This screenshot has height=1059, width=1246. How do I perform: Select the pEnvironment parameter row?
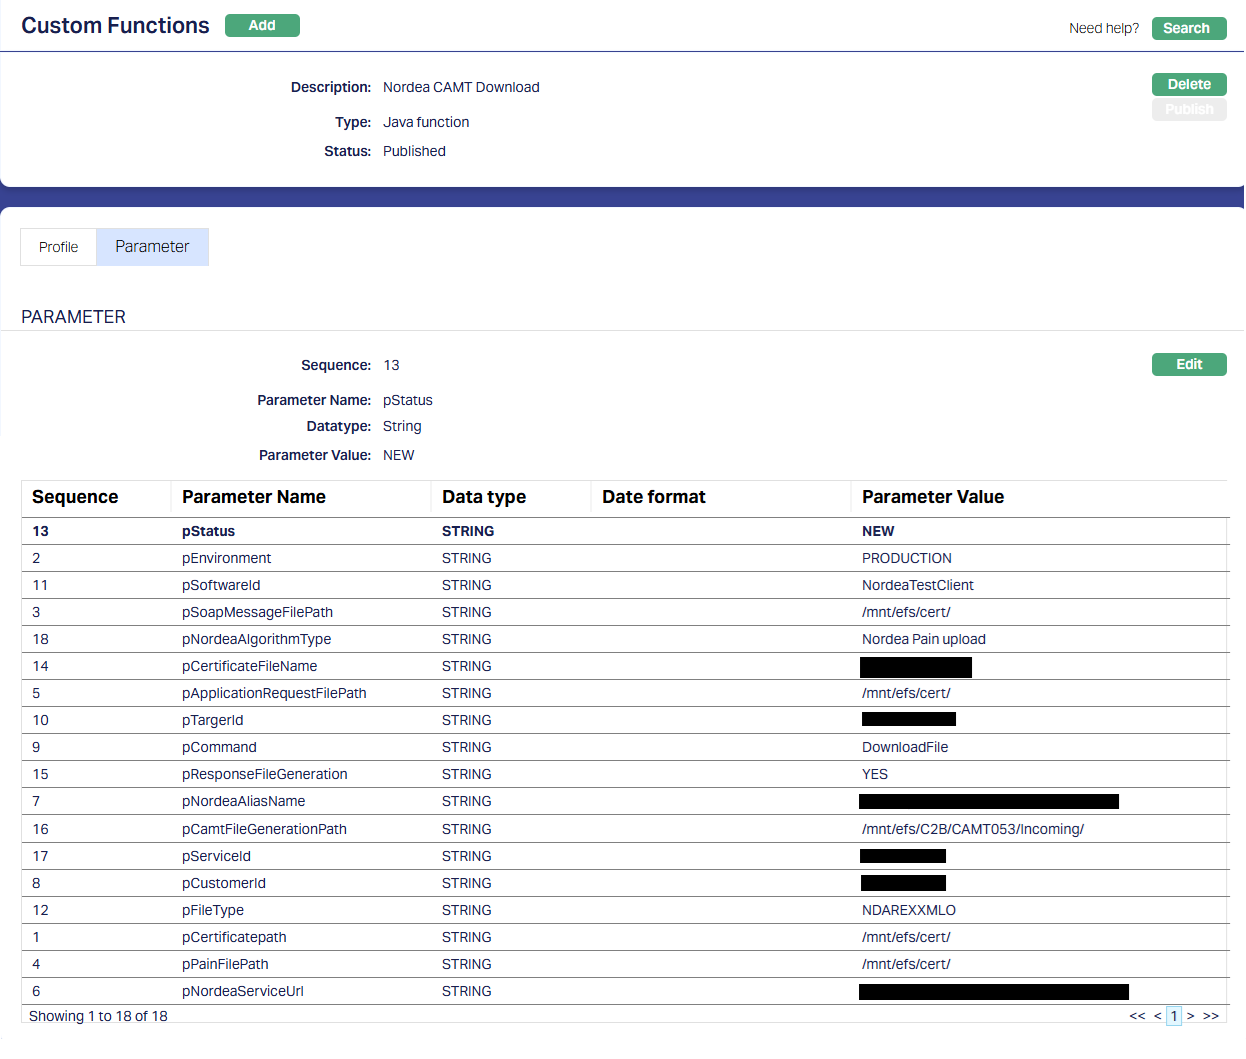point(226,558)
